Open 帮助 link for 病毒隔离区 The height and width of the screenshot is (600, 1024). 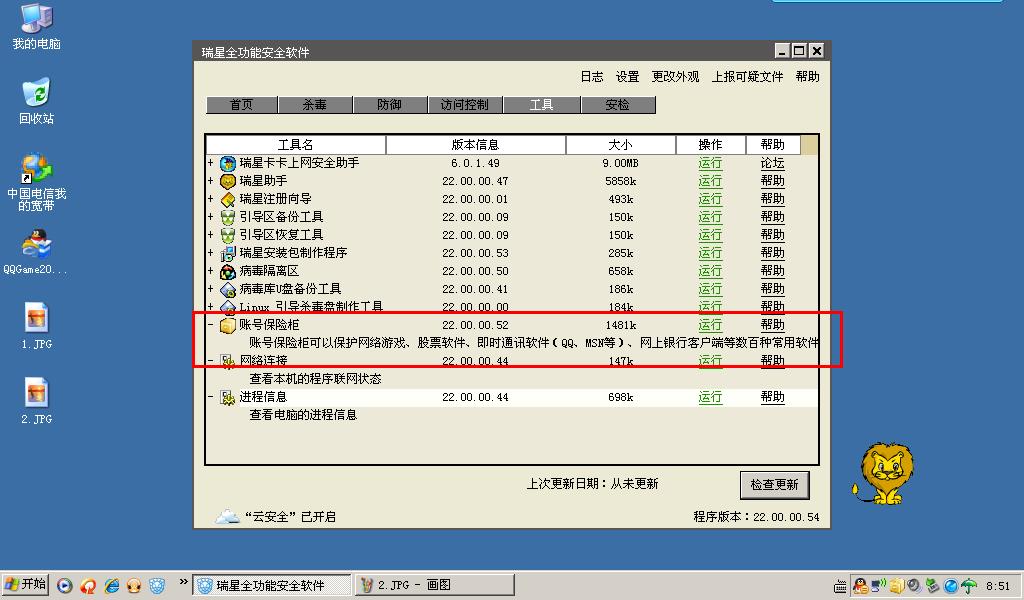point(773,270)
